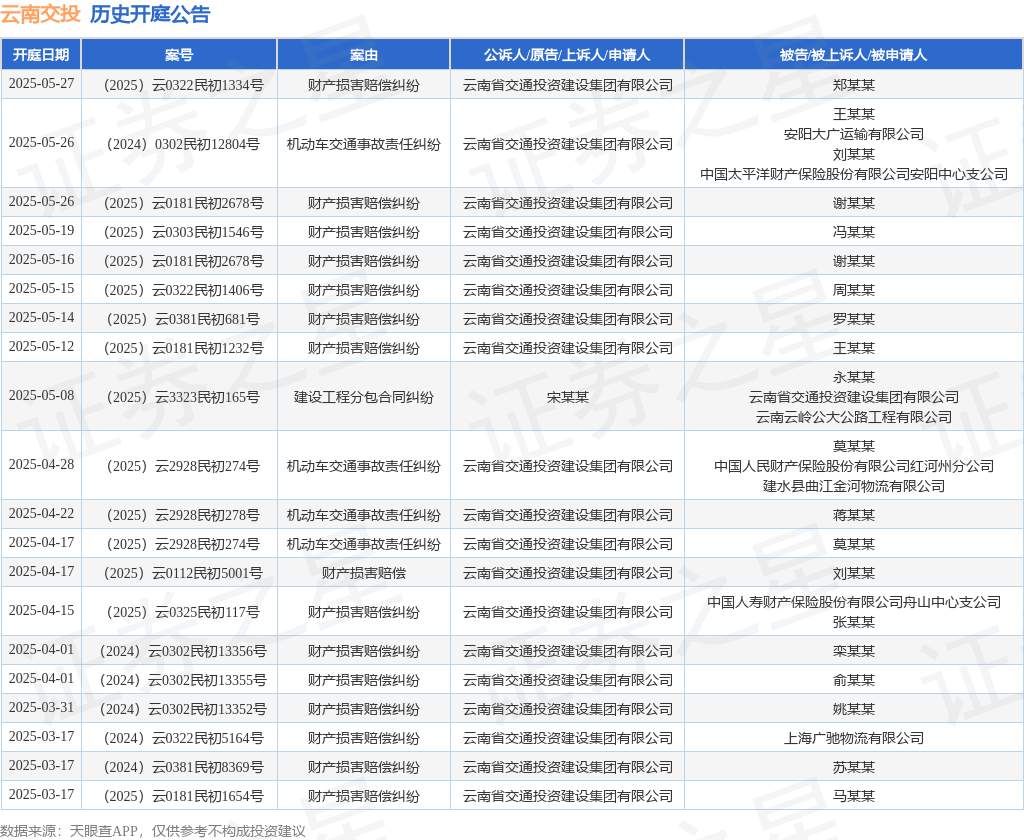Select case (2025)云0112民初5001号

(x=179, y=573)
